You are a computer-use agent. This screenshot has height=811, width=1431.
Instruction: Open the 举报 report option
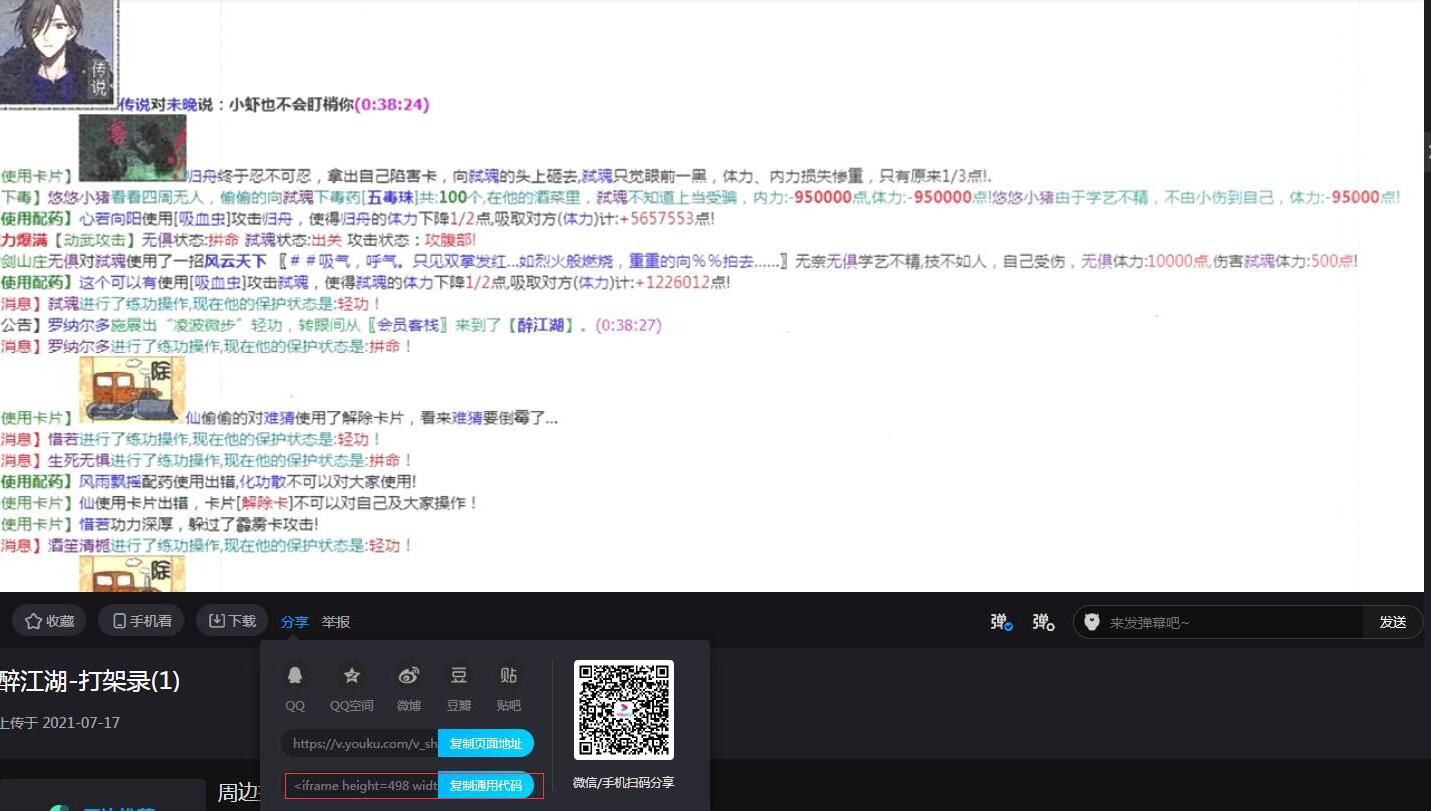click(x=336, y=621)
